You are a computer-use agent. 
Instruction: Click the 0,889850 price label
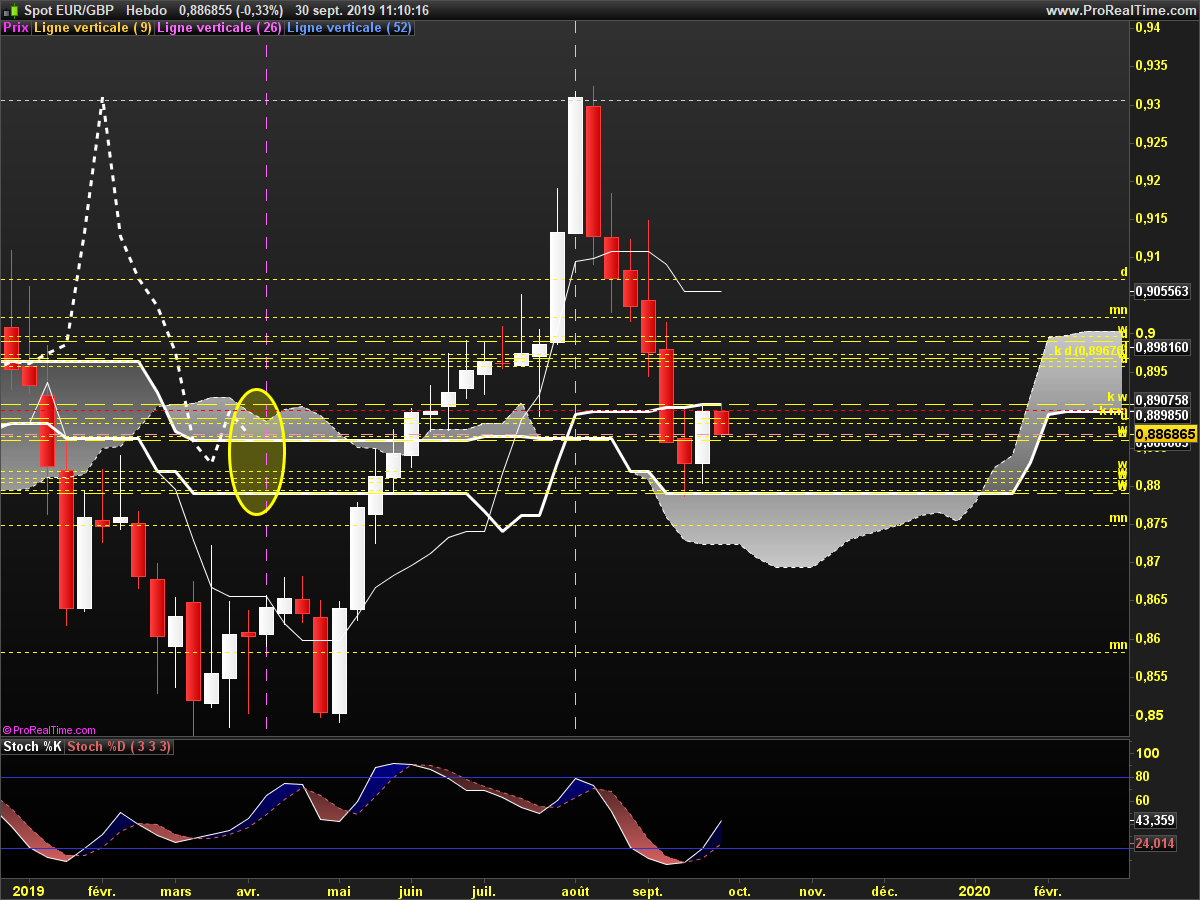(1162, 415)
